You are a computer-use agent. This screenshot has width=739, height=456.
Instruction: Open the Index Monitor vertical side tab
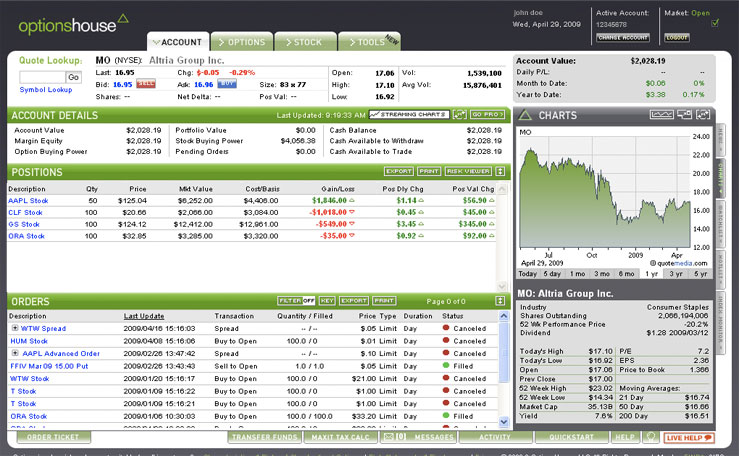click(720, 321)
